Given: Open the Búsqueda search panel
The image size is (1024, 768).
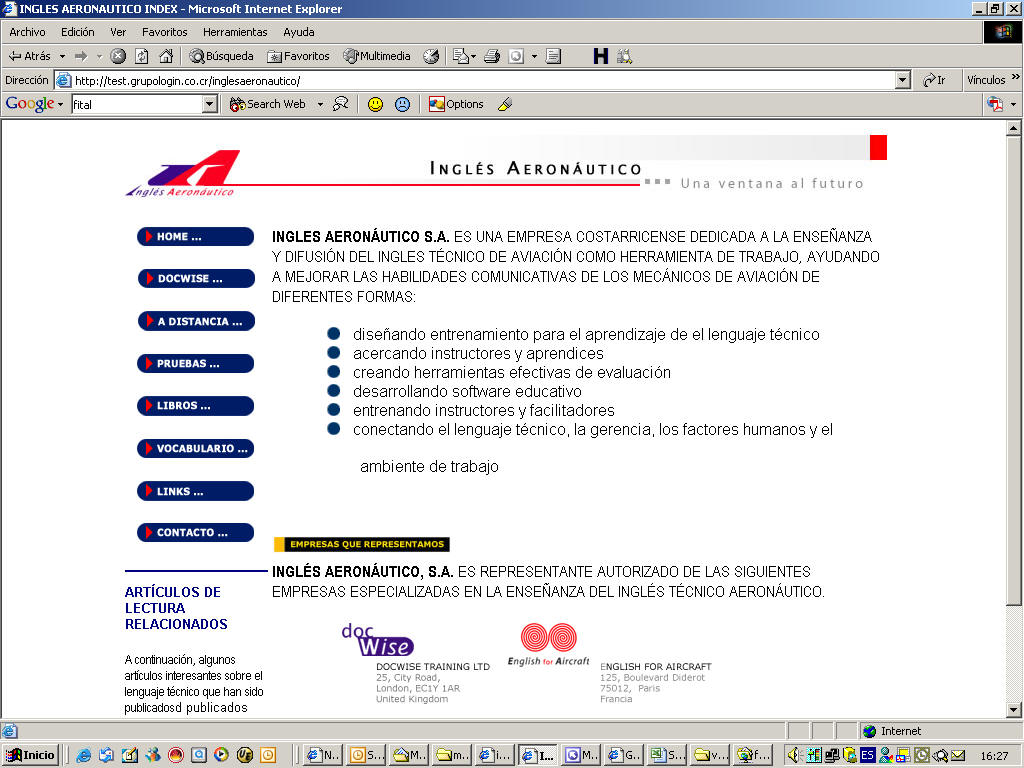Looking at the screenshot, I should 221,56.
